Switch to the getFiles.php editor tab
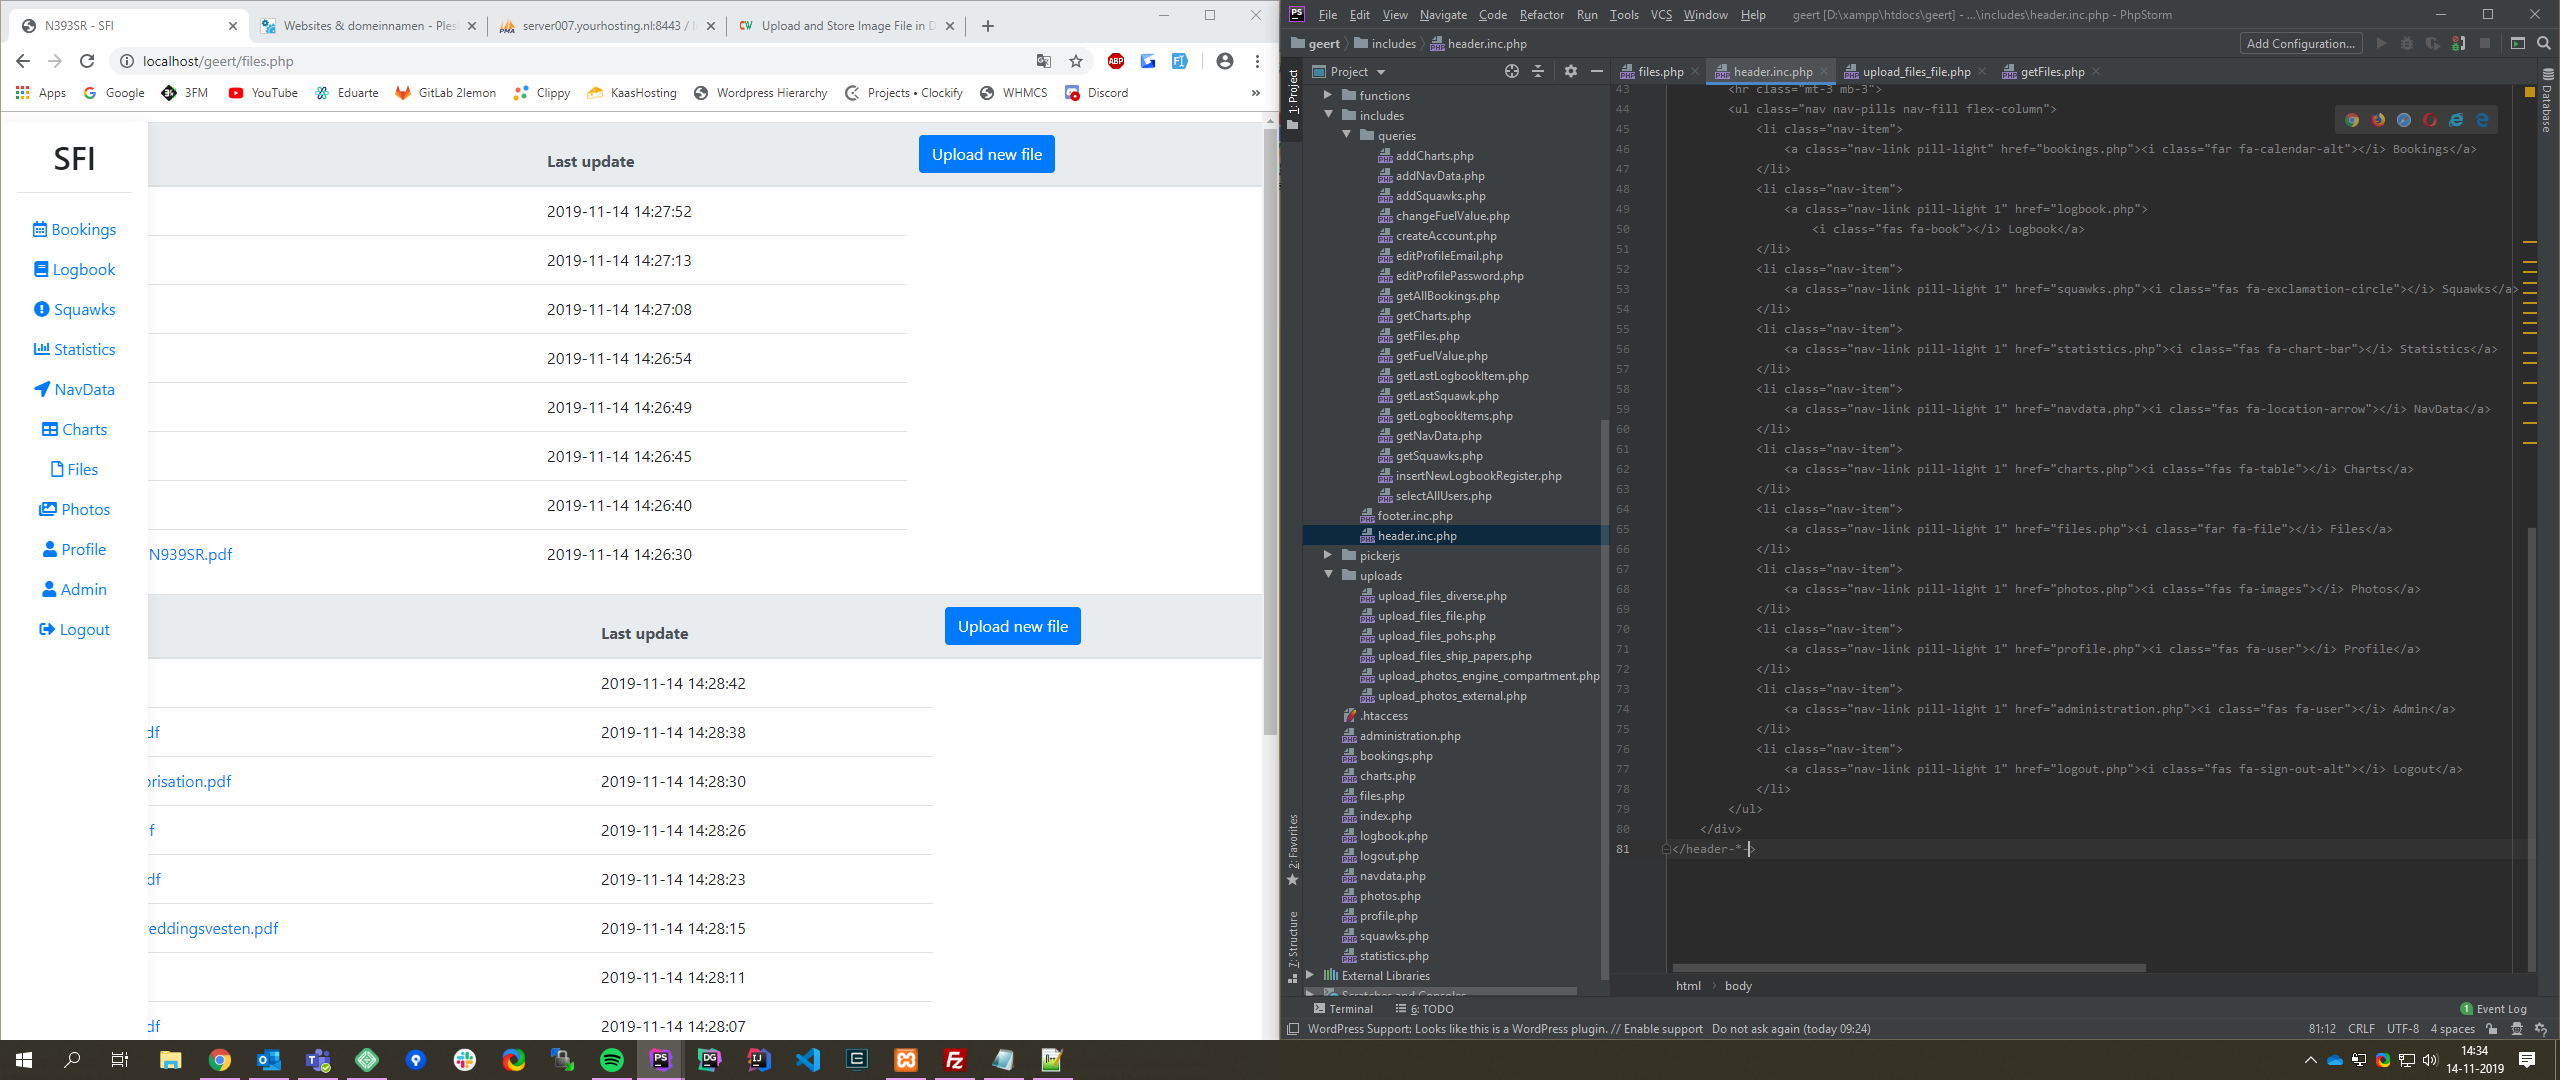Image resolution: width=2560 pixels, height=1080 pixels. coord(2051,71)
